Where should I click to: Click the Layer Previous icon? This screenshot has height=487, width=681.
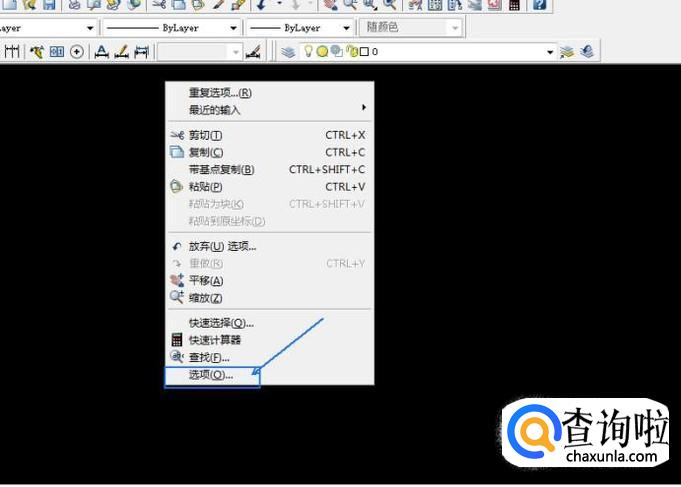[x=588, y=51]
